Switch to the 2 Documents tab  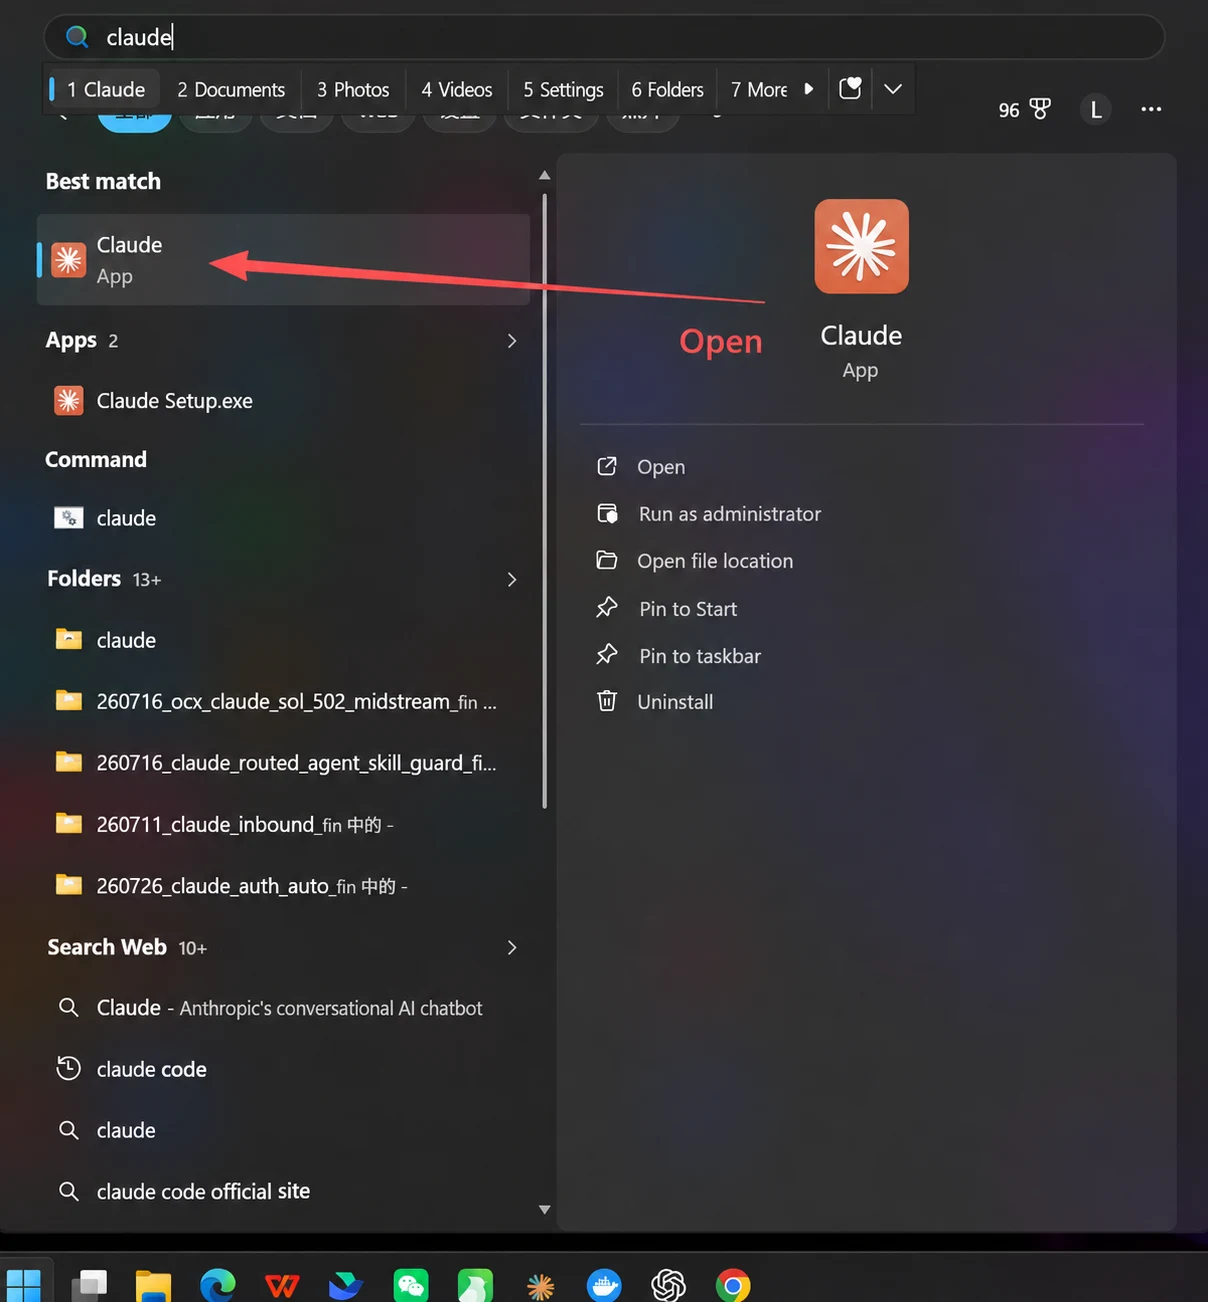231,89
